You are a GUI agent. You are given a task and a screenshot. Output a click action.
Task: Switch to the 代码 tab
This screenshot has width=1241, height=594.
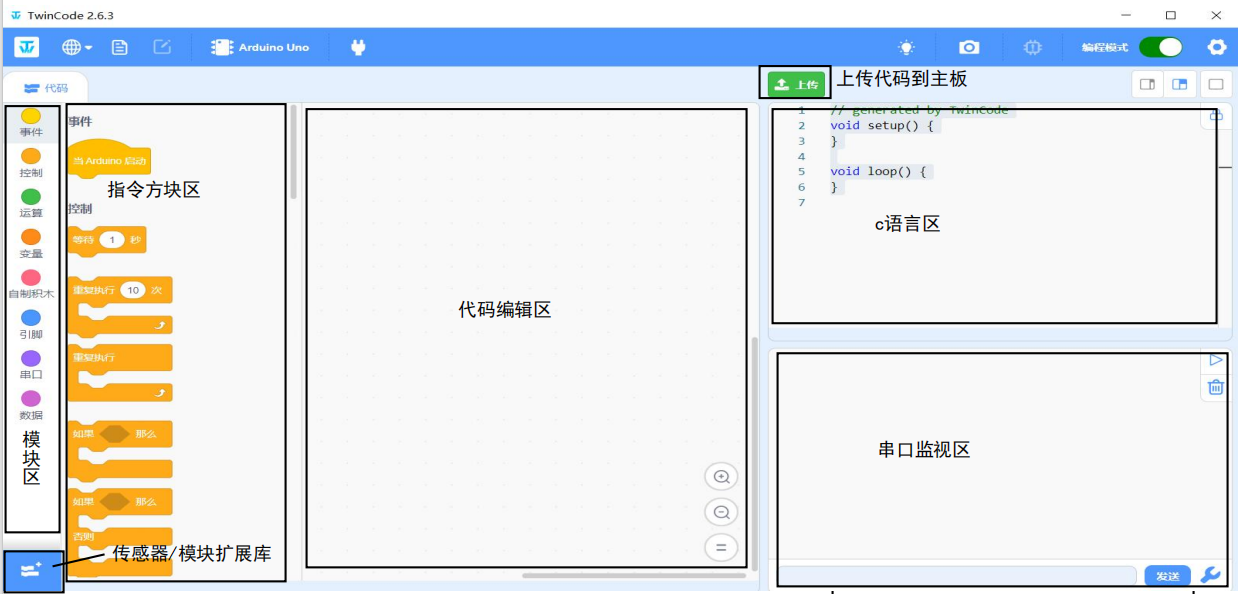46,88
